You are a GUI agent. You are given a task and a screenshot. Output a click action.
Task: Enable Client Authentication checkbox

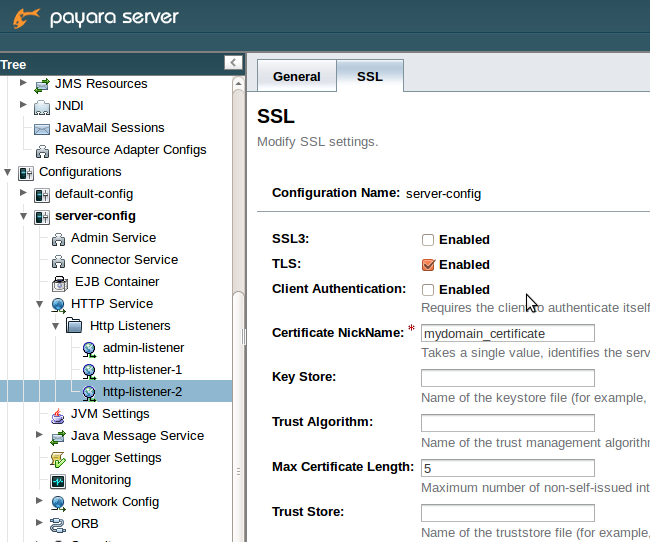pos(428,289)
